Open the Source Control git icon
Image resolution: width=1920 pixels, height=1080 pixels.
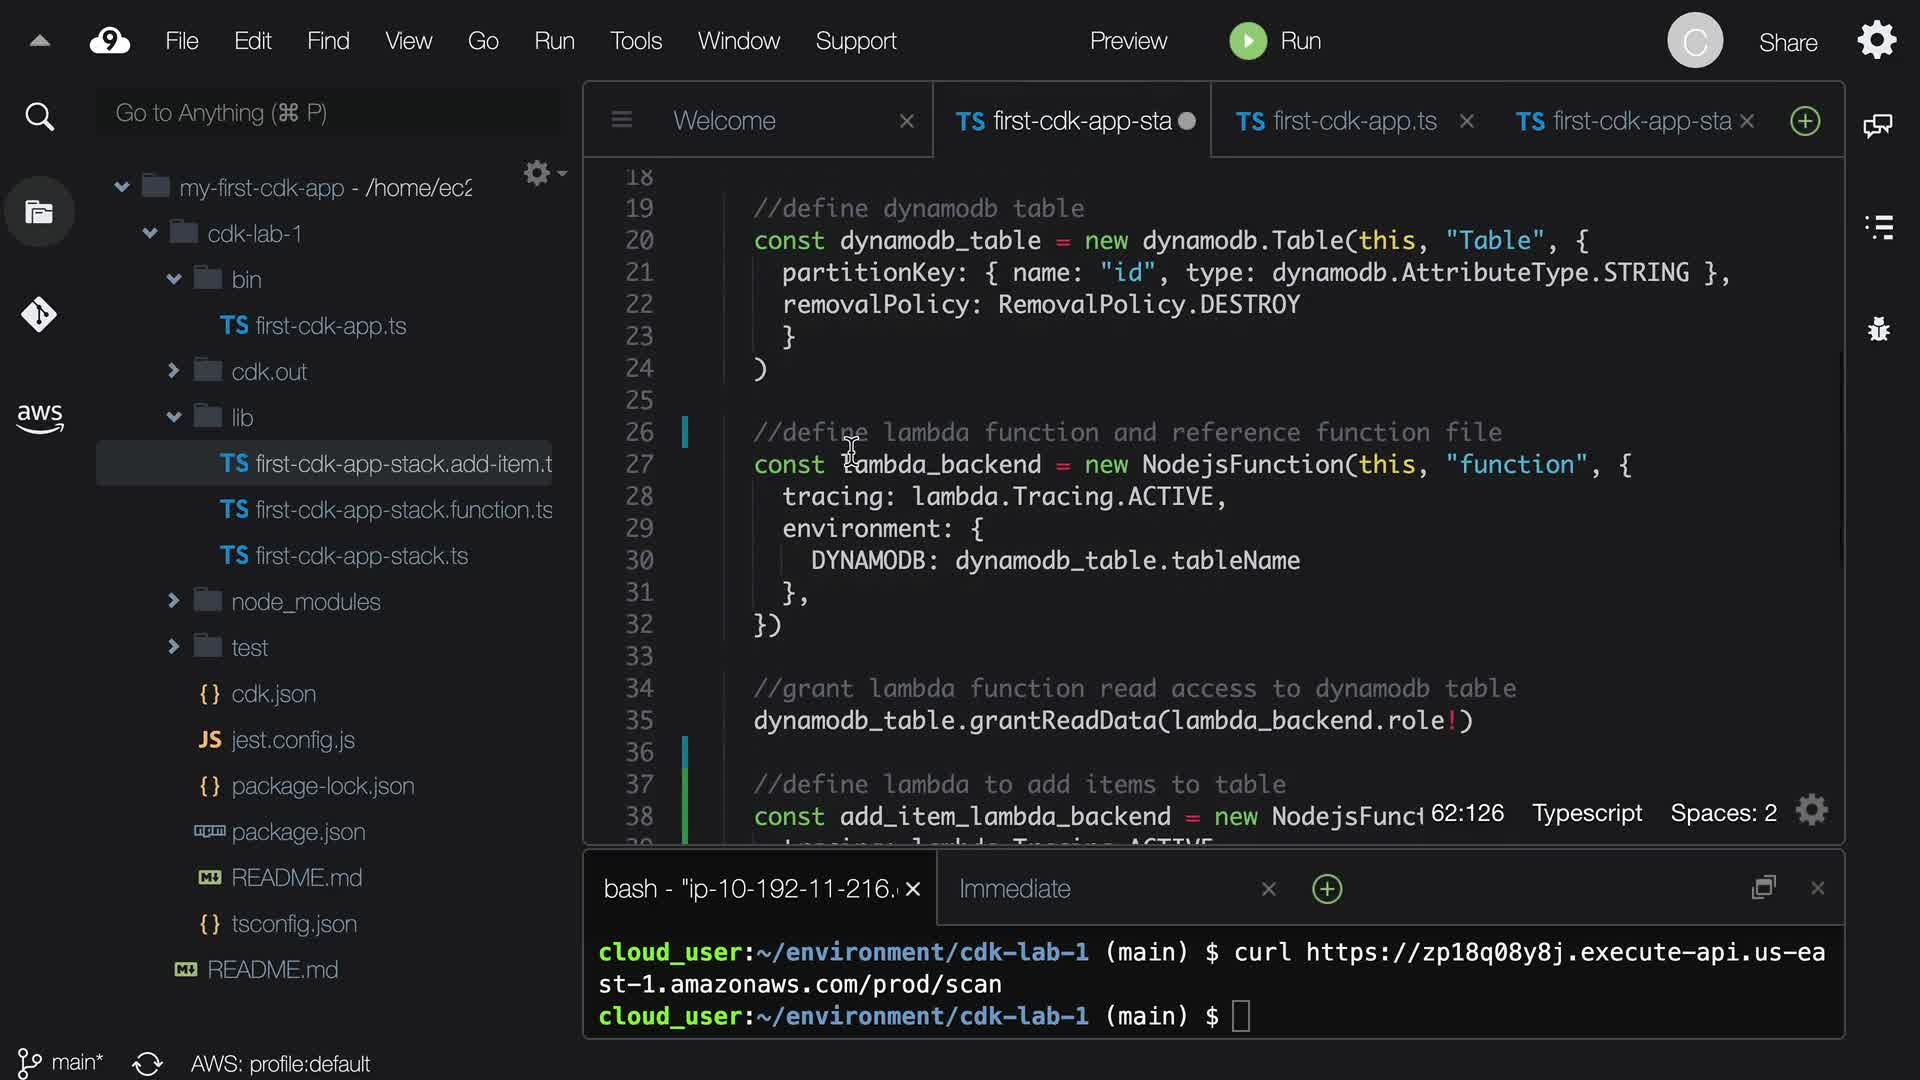39,315
